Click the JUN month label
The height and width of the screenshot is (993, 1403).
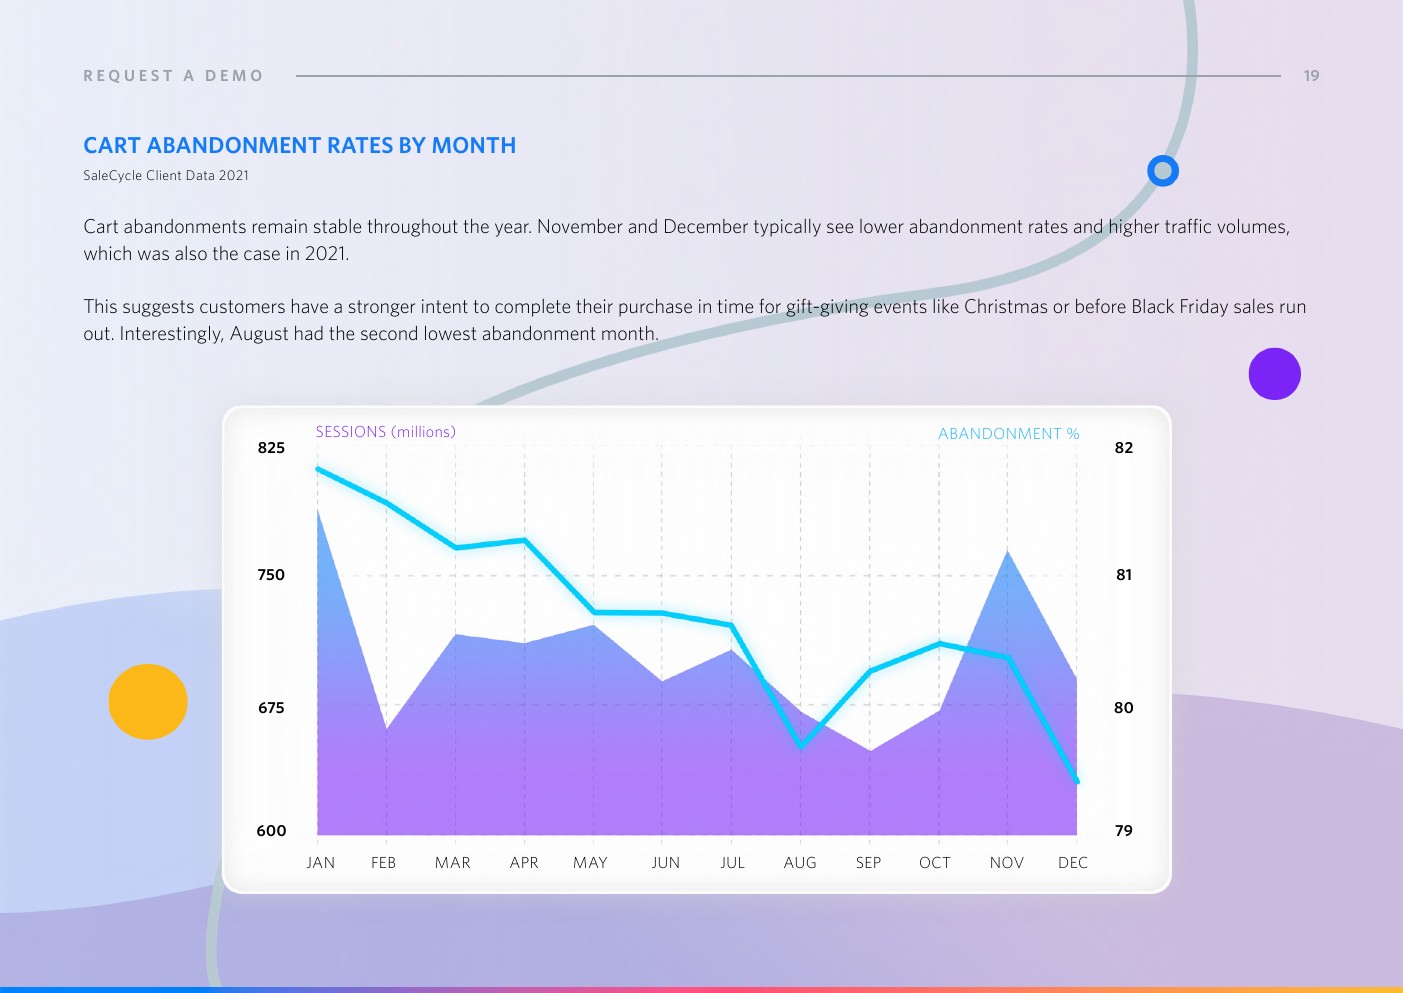(x=666, y=863)
